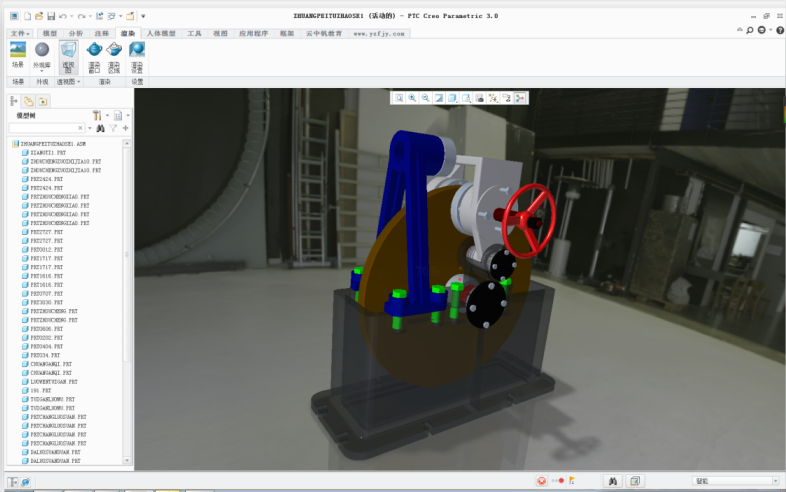
Task: Open the 文件 file menu
Action: pos(20,34)
